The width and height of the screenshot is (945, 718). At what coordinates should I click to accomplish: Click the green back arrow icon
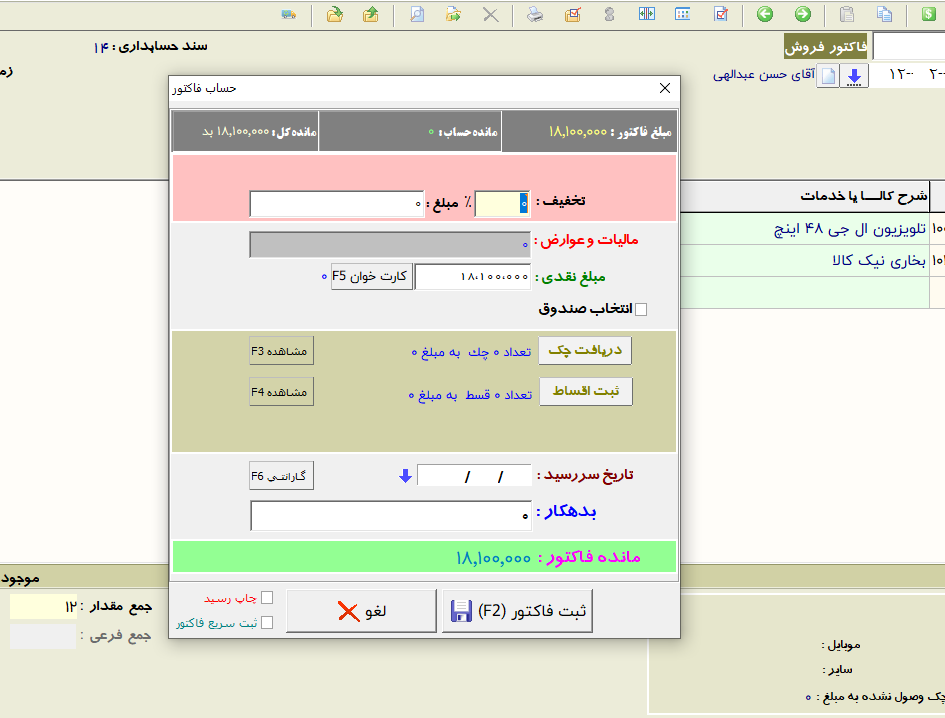coord(765,14)
